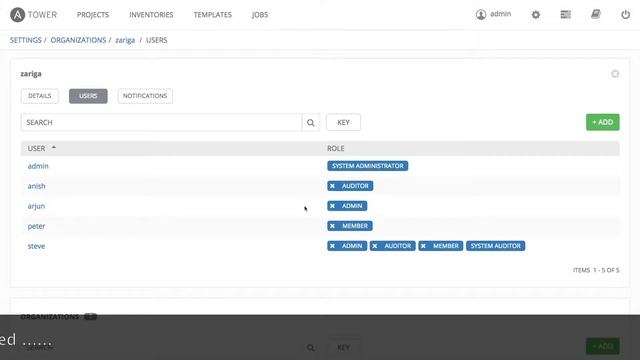Click the ITEMS 1 - 5 OF 5 text

coord(596,270)
